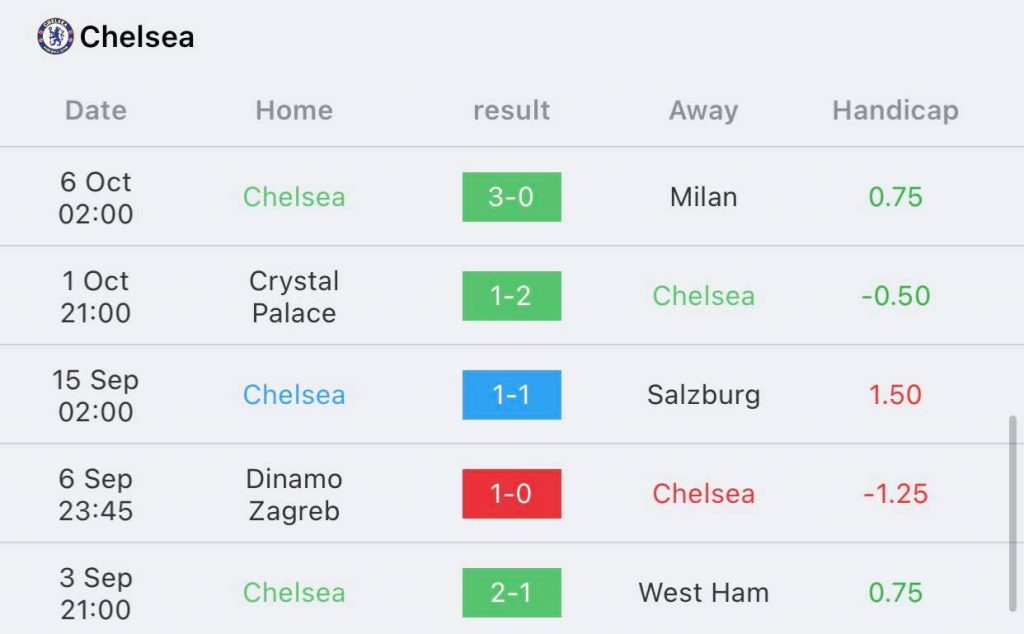This screenshot has height=634, width=1024.
Task: Select the green 3-0 result badge
Action: 511,197
